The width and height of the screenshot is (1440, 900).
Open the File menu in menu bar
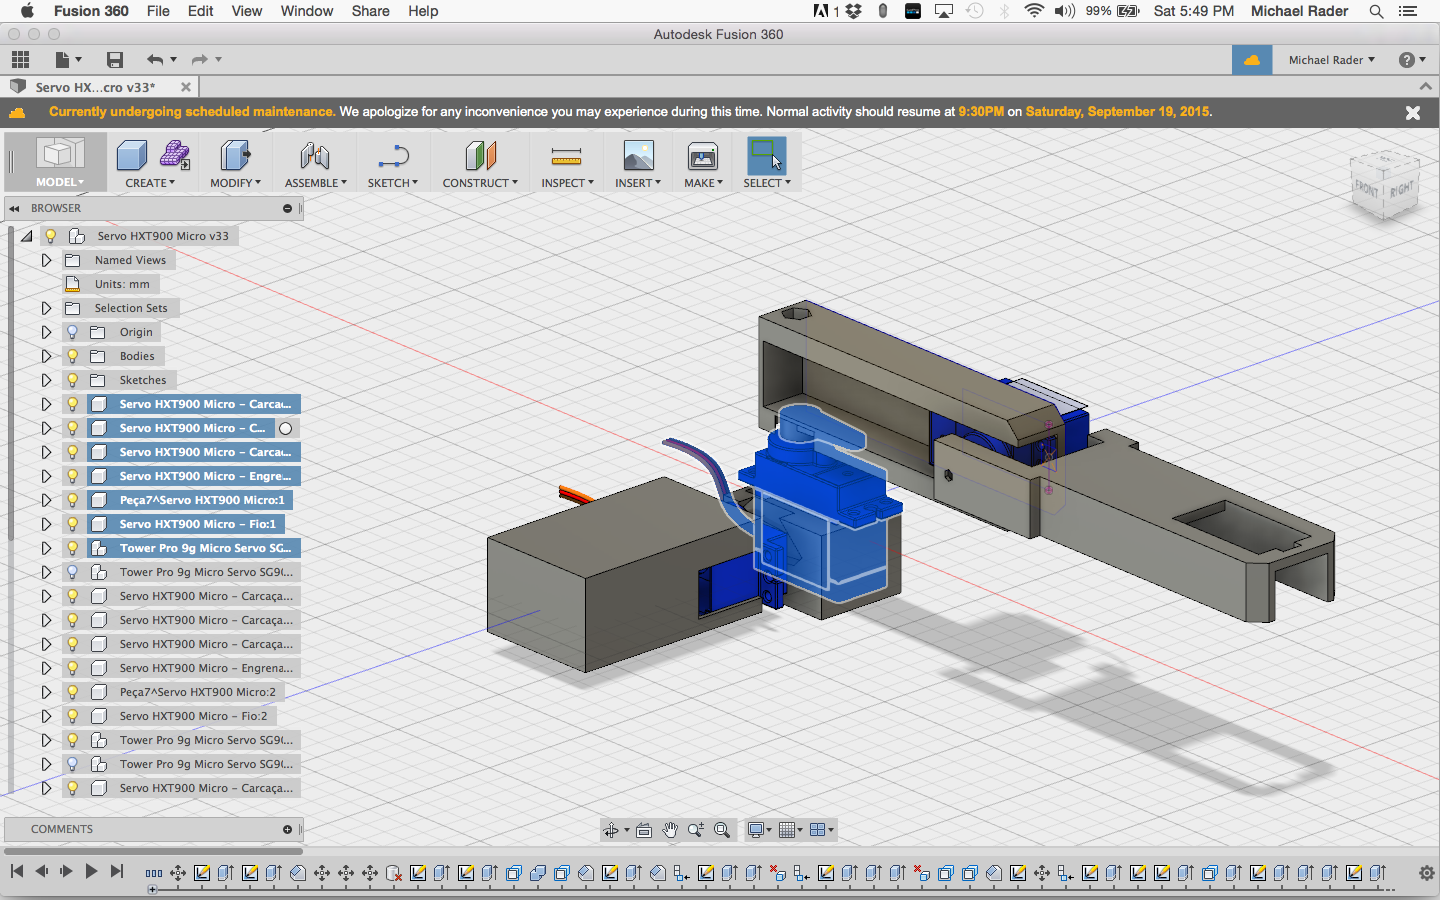tap(158, 11)
